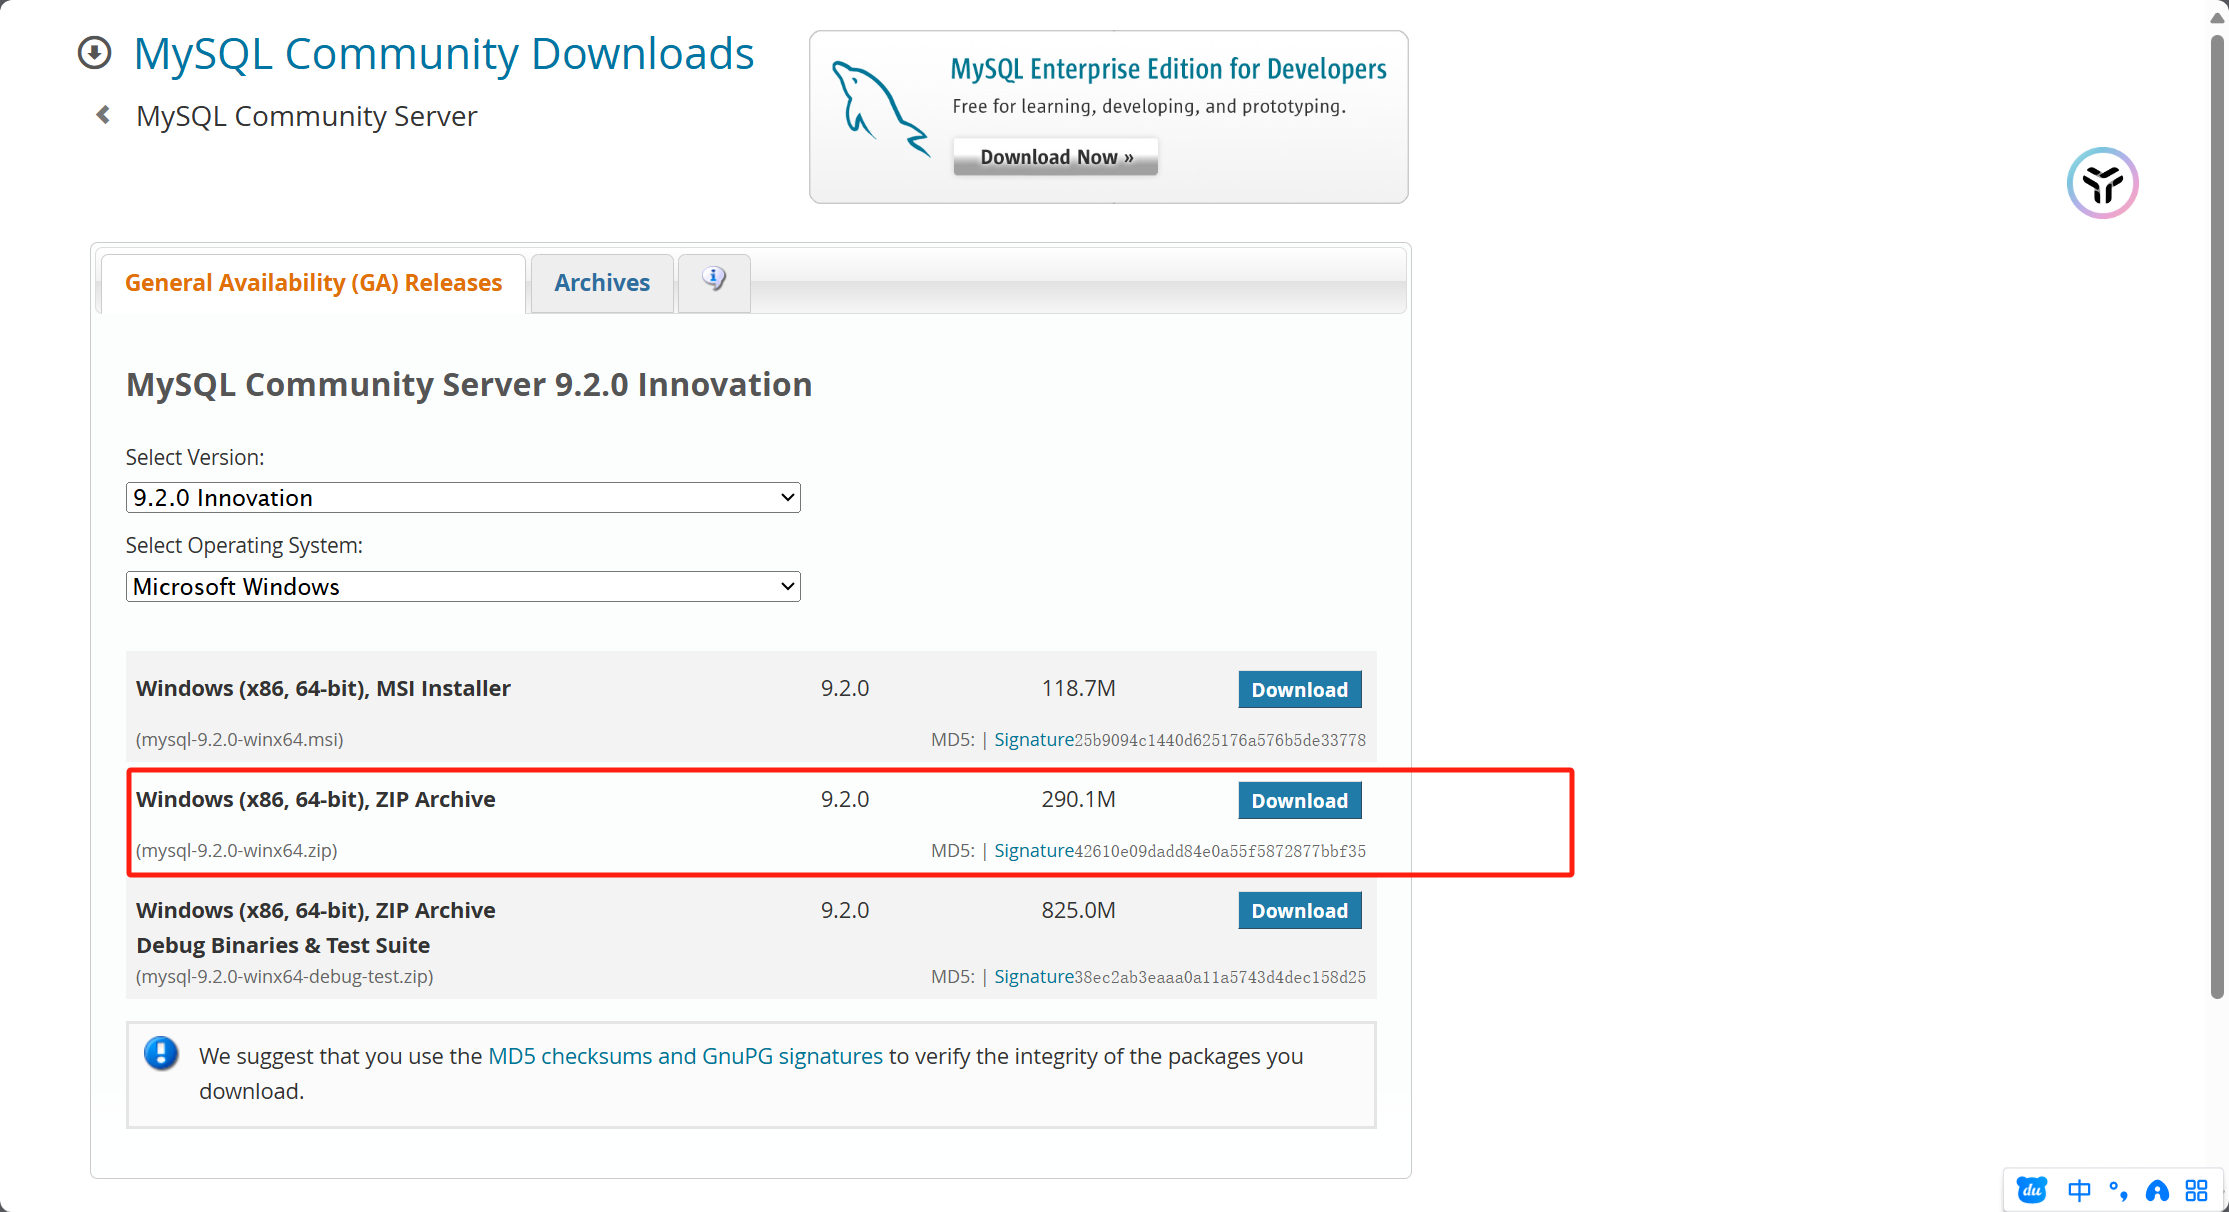Click the MySQL dolphin logo in banner
The width and height of the screenshot is (2229, 1212).
(x=881, y=110)
